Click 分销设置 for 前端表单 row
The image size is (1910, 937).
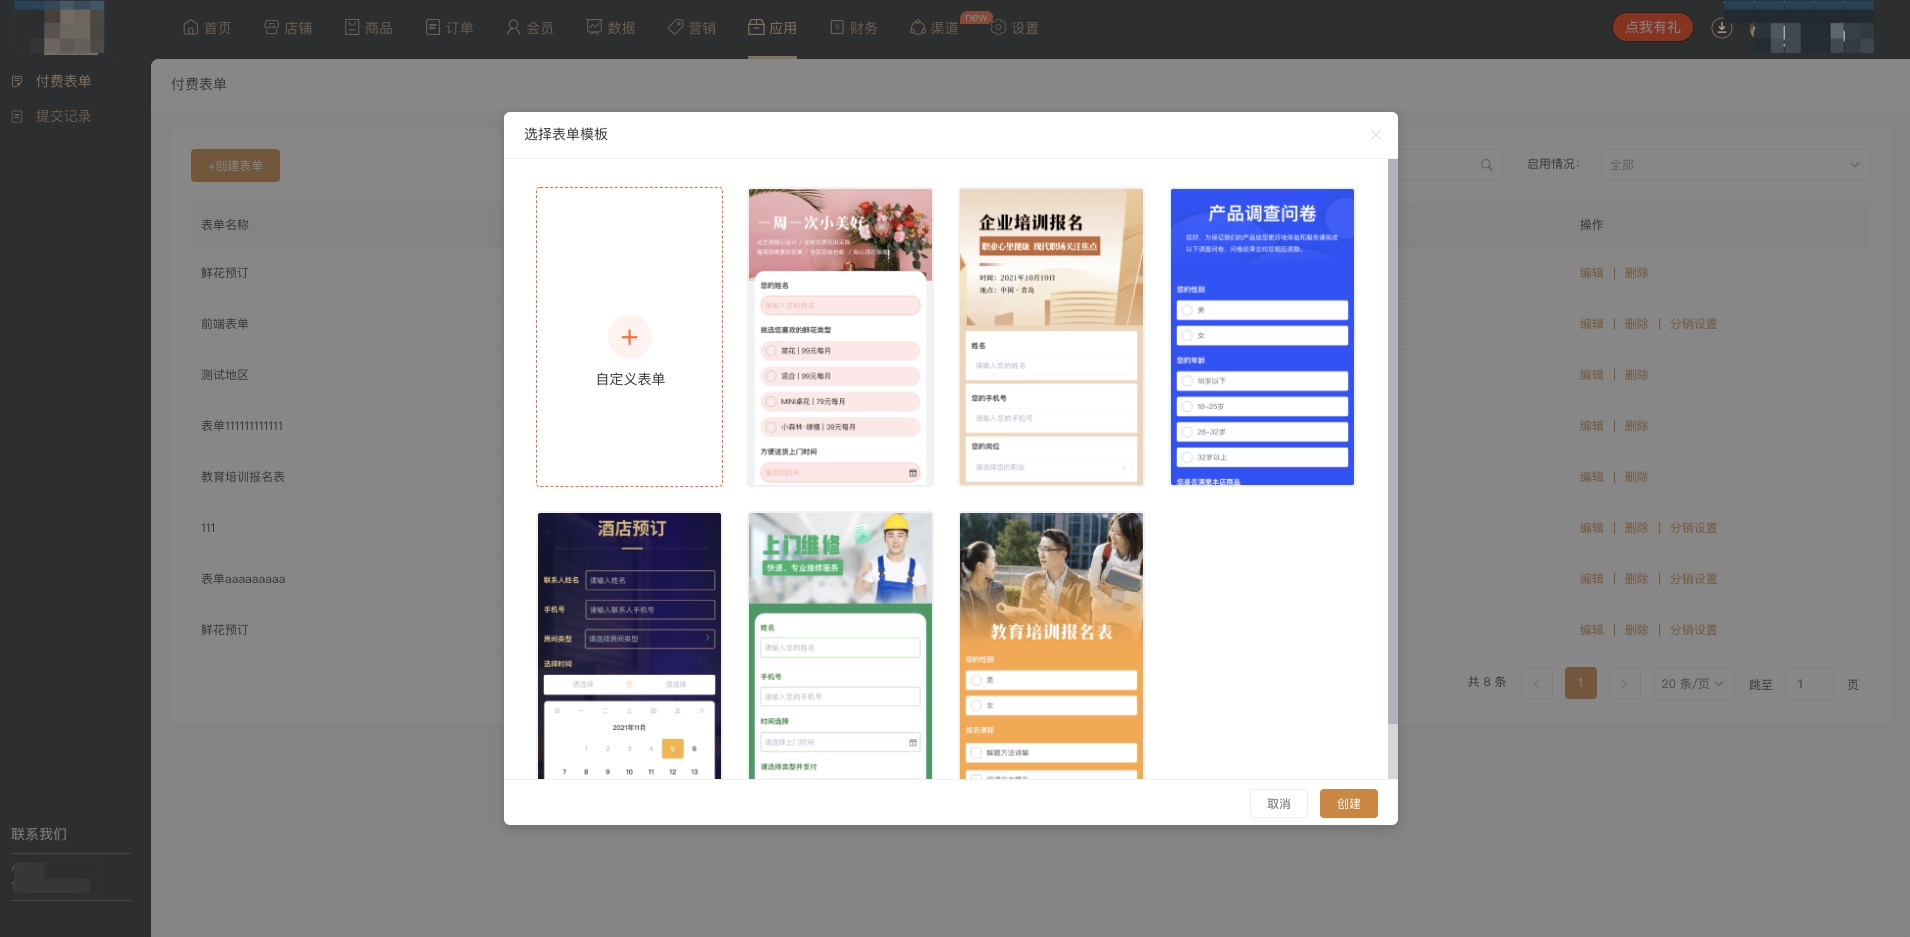tap(1693, 324)
